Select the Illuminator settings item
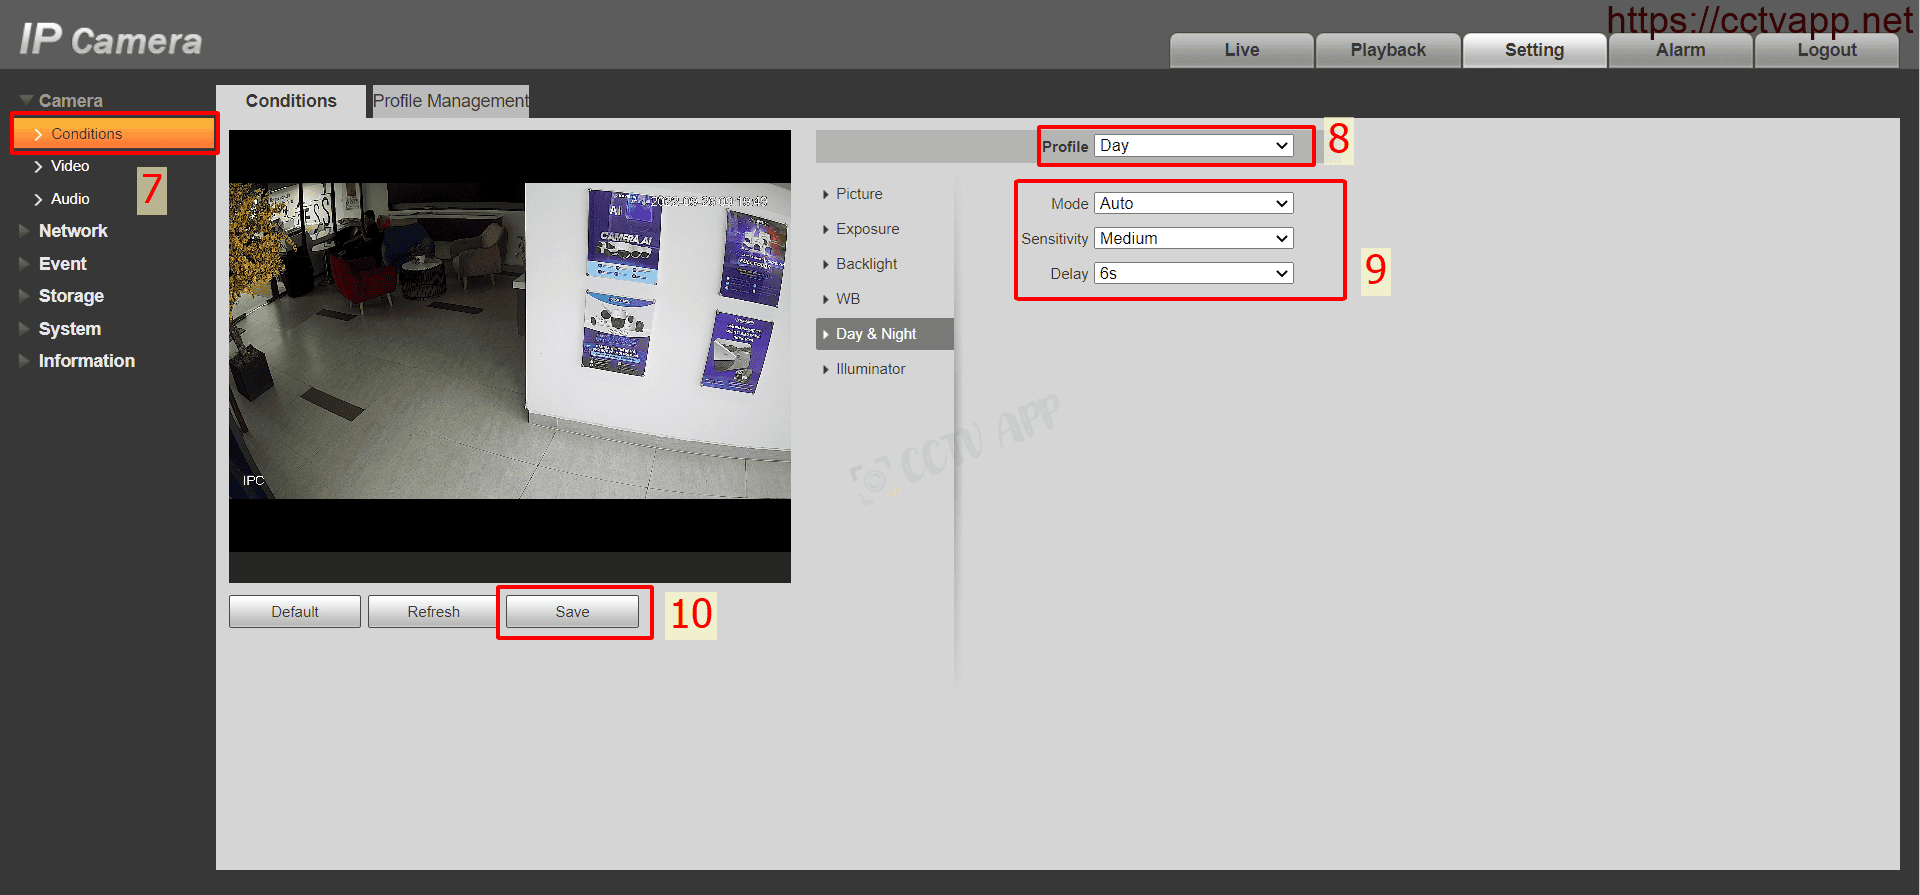The width and height of the screenshot is (1920, 895). click(870, 369)
